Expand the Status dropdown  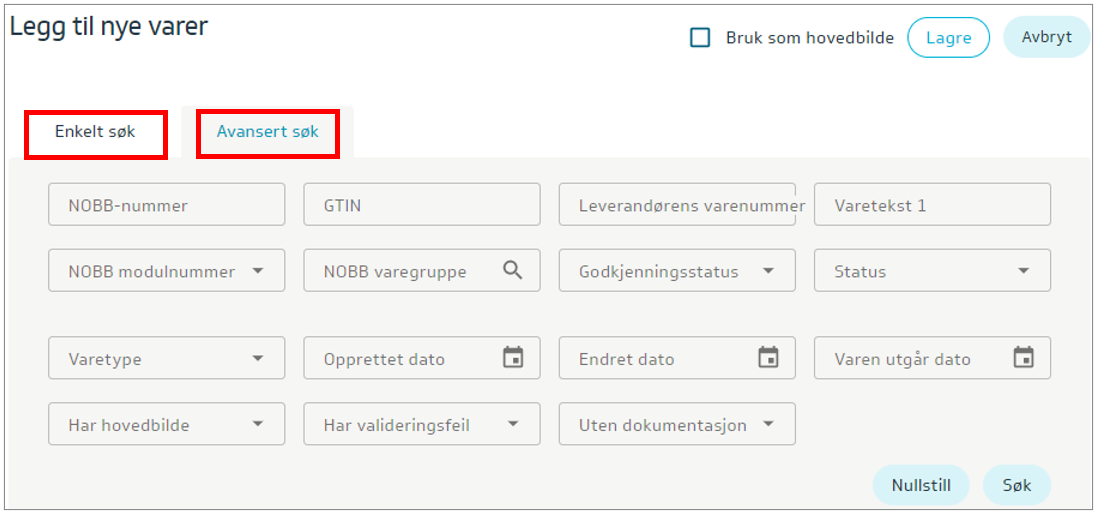click(1023, 271)
